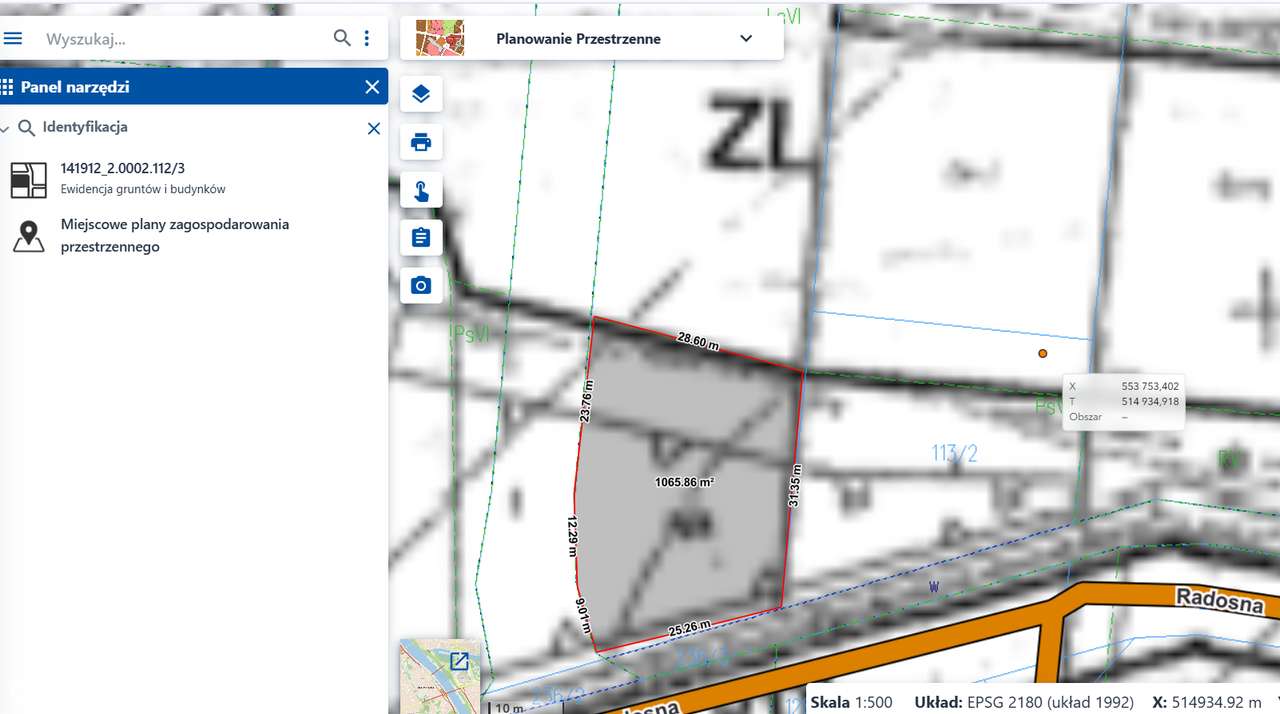The height and width of the screenshot is (714, 1280).
Task: Activate the identify pointer tool
Action: [421, 190]
